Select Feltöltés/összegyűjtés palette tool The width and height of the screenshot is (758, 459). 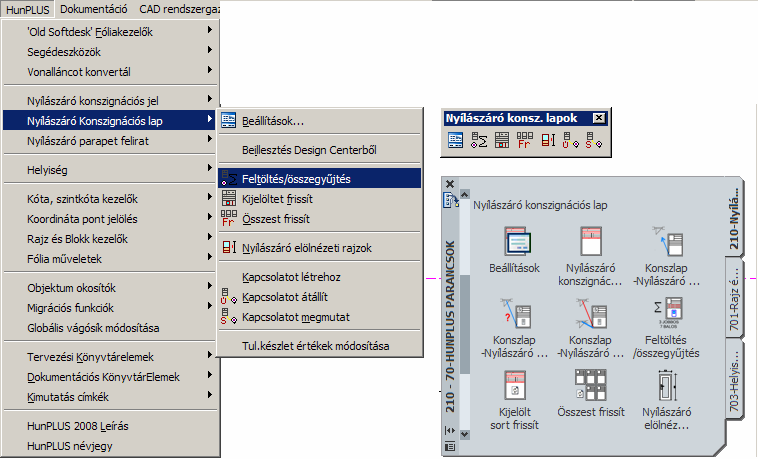(x=666, y=328)
